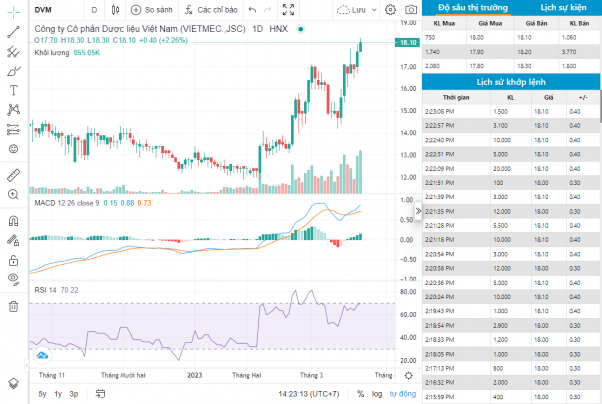This screenshot has height=404, width=602.
Task: Hide all drawings with eye icon
Action: (13, 279)
